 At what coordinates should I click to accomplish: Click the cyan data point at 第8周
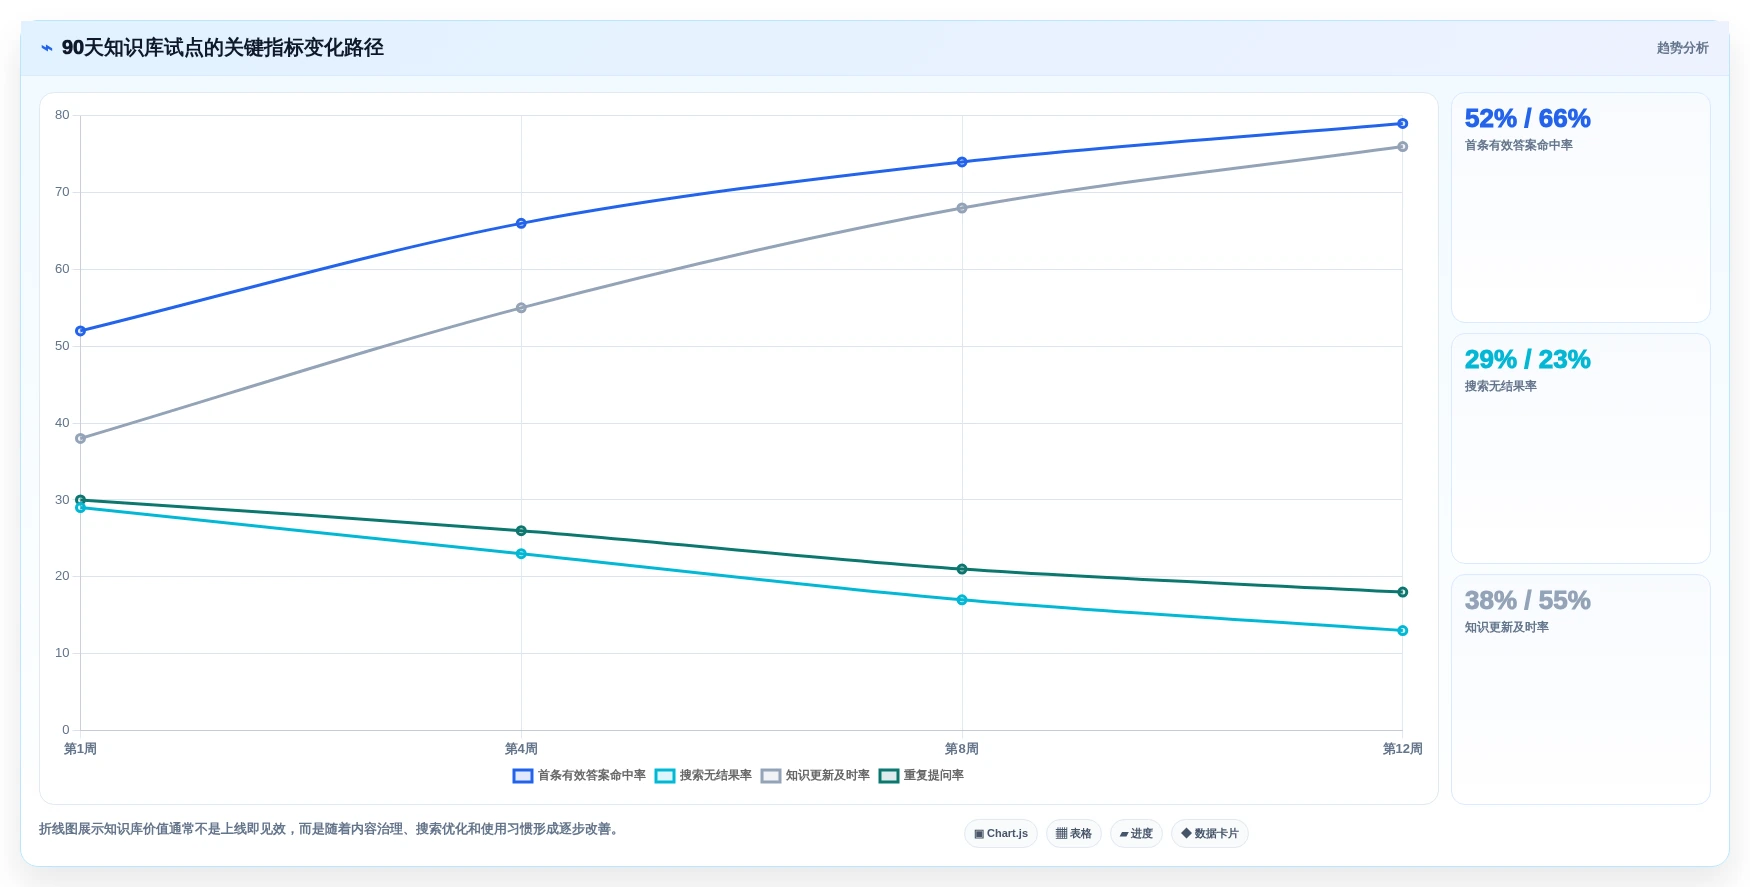coord(962,600)
